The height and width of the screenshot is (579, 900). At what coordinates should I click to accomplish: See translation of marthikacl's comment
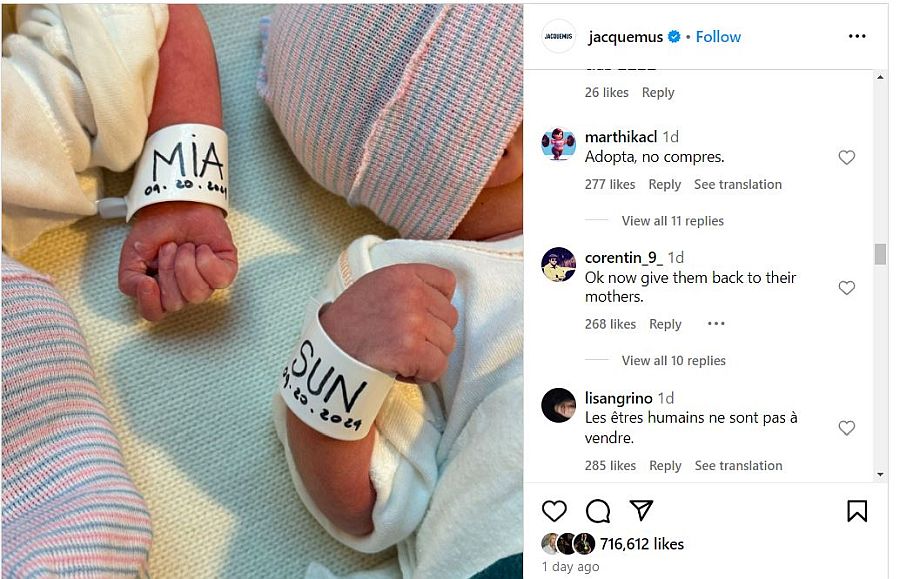738,184
